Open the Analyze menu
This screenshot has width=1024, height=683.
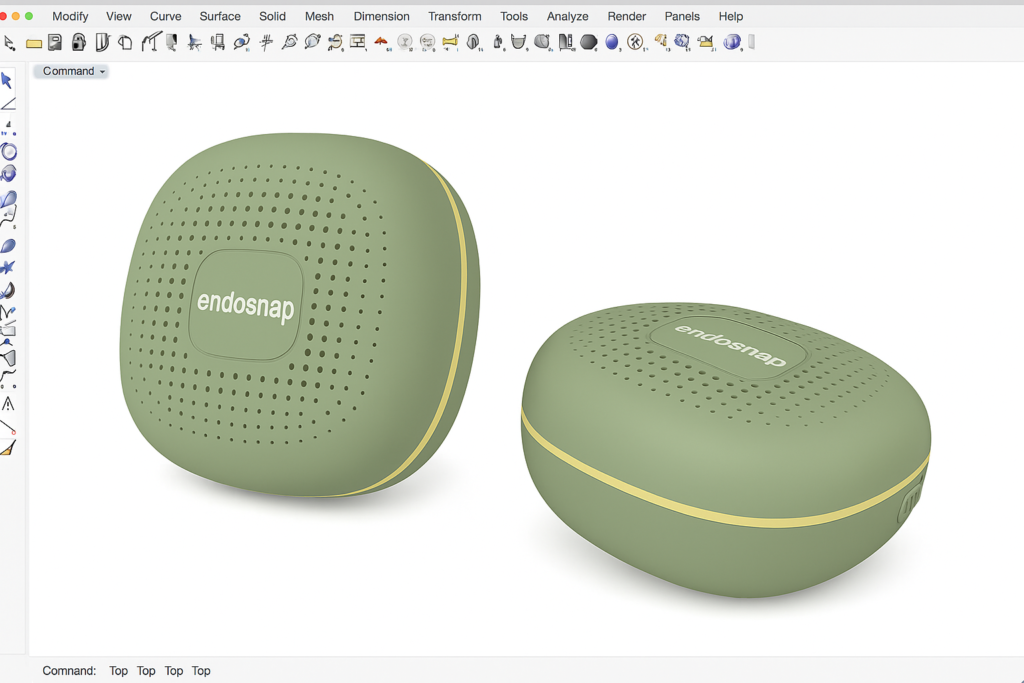(568, 16)
